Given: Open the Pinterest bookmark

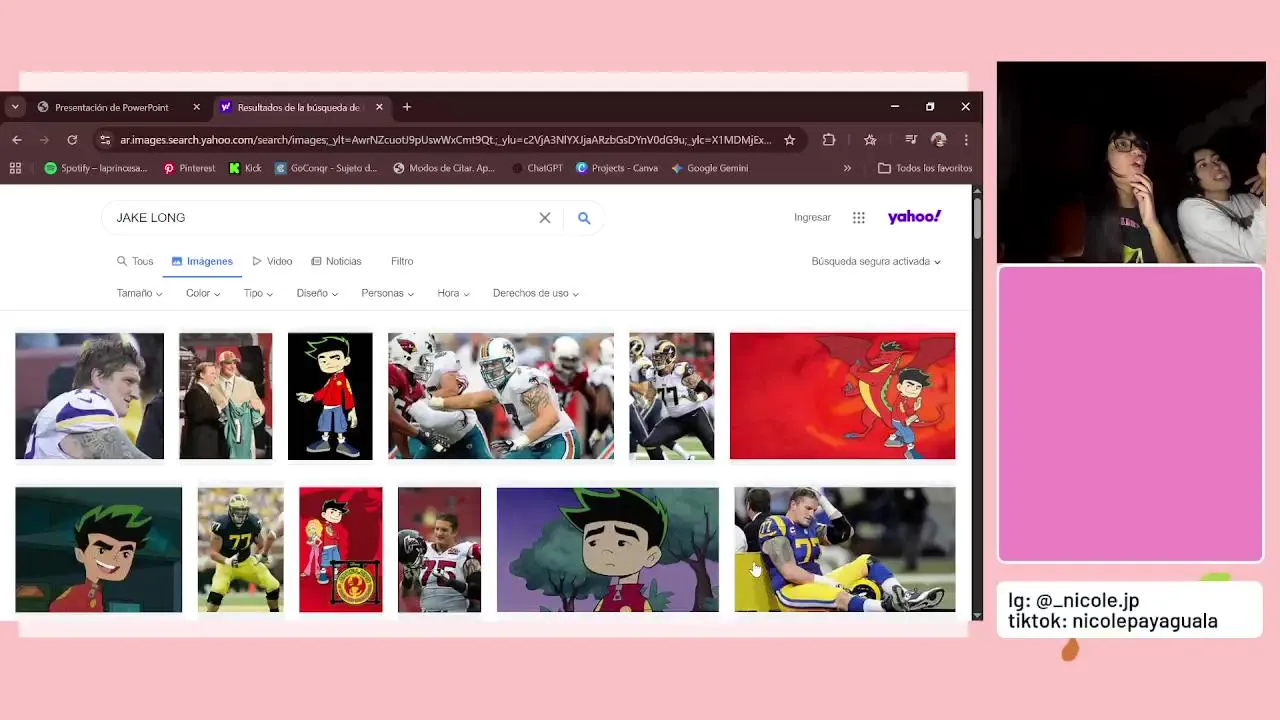Looking at the screenshot, I should [189, 168].
